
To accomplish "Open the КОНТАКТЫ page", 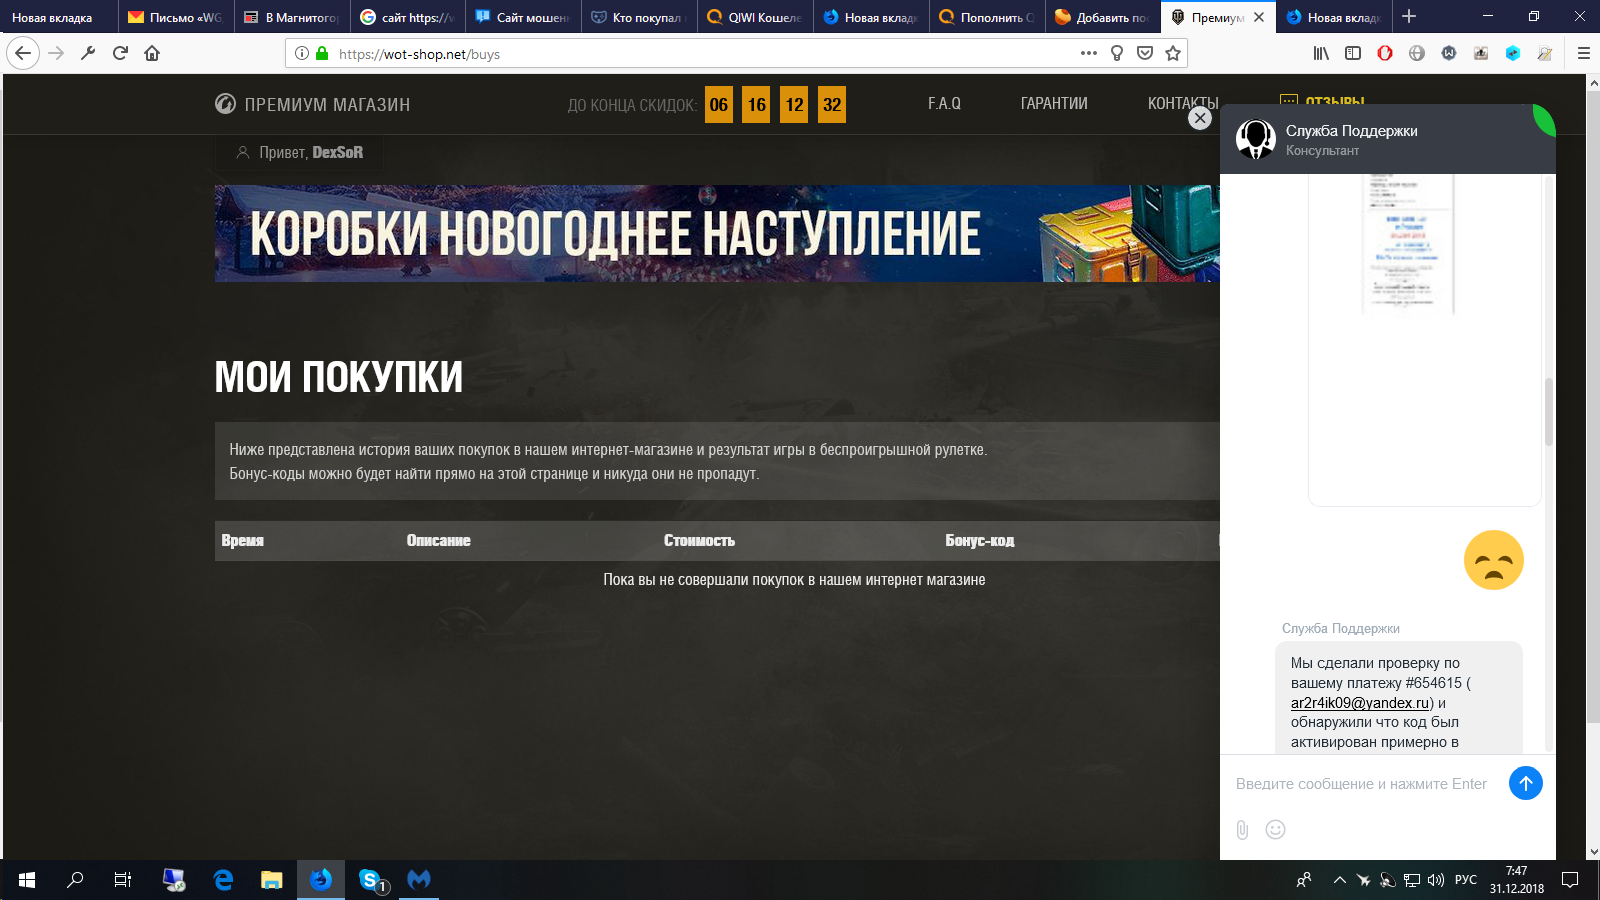I will (1182, 103).
